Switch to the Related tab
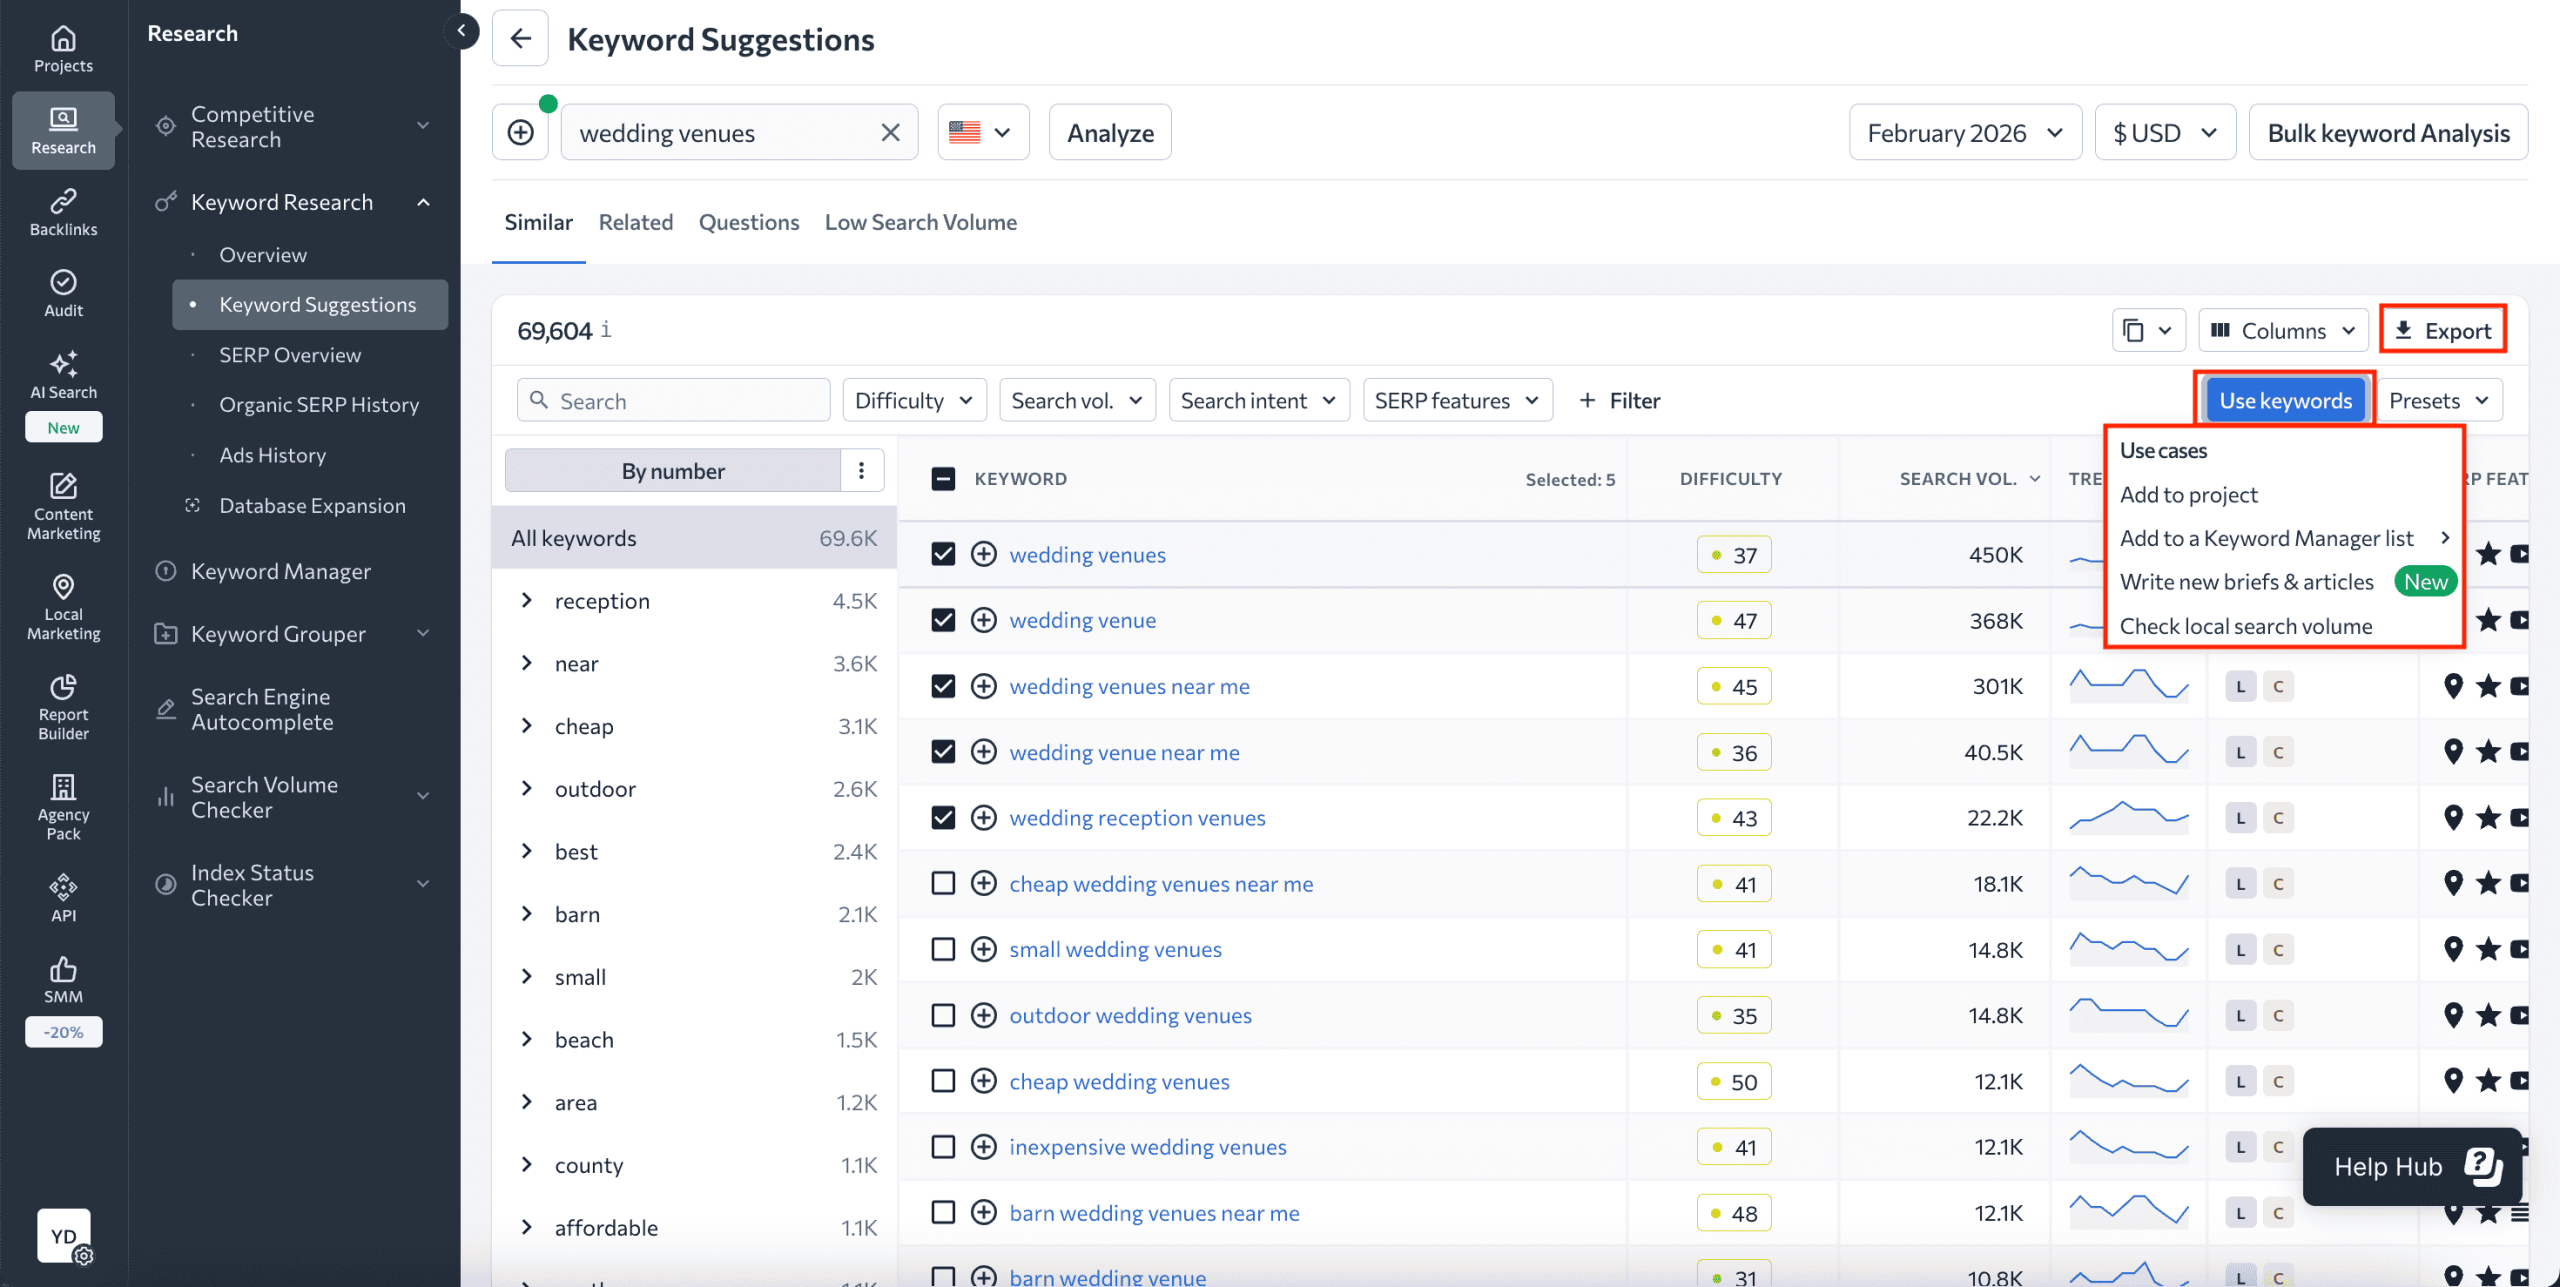This screenshot has width=2560, height=1287. coord(635,221)
